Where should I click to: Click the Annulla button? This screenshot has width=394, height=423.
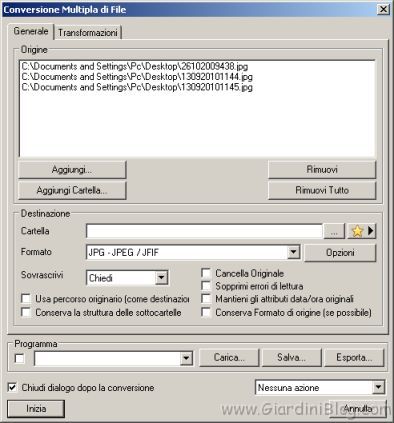(x=358, y=409)
